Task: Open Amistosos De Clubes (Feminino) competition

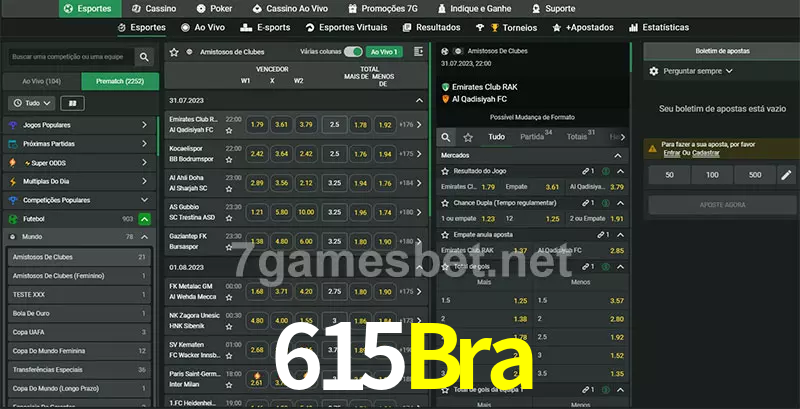Action: tap(79, 276)
